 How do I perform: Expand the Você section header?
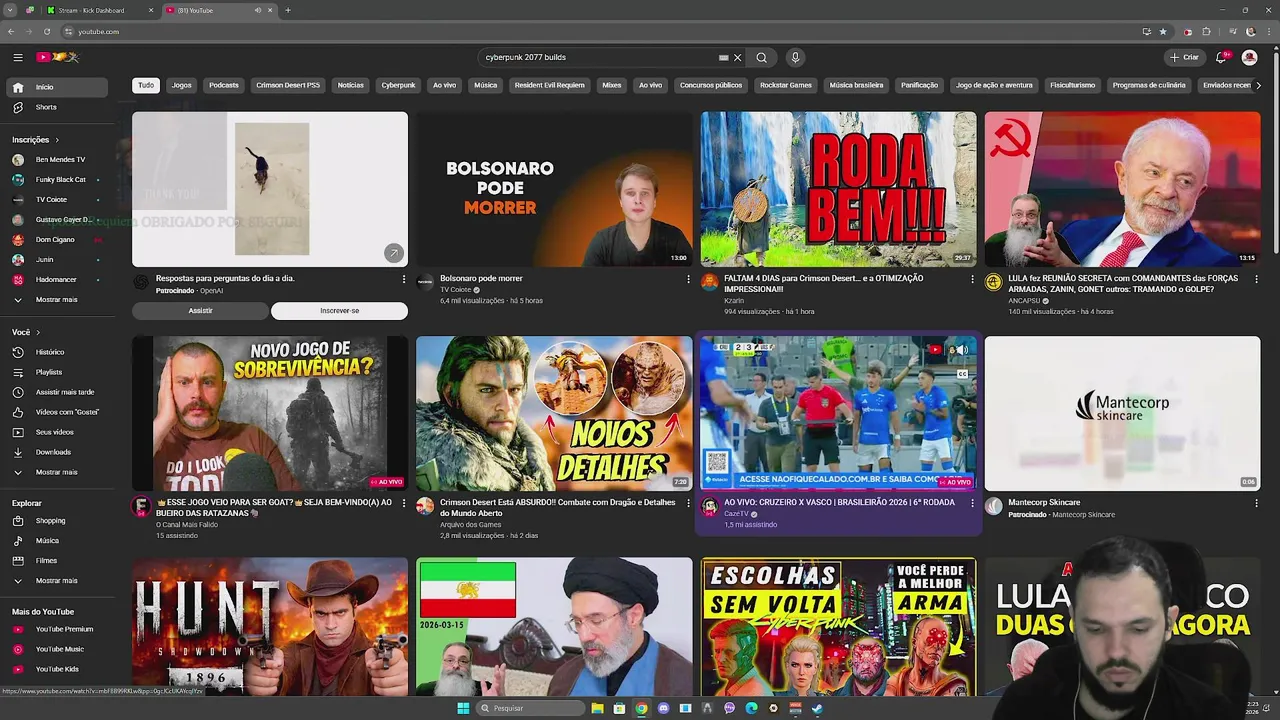tap(26, 332)
